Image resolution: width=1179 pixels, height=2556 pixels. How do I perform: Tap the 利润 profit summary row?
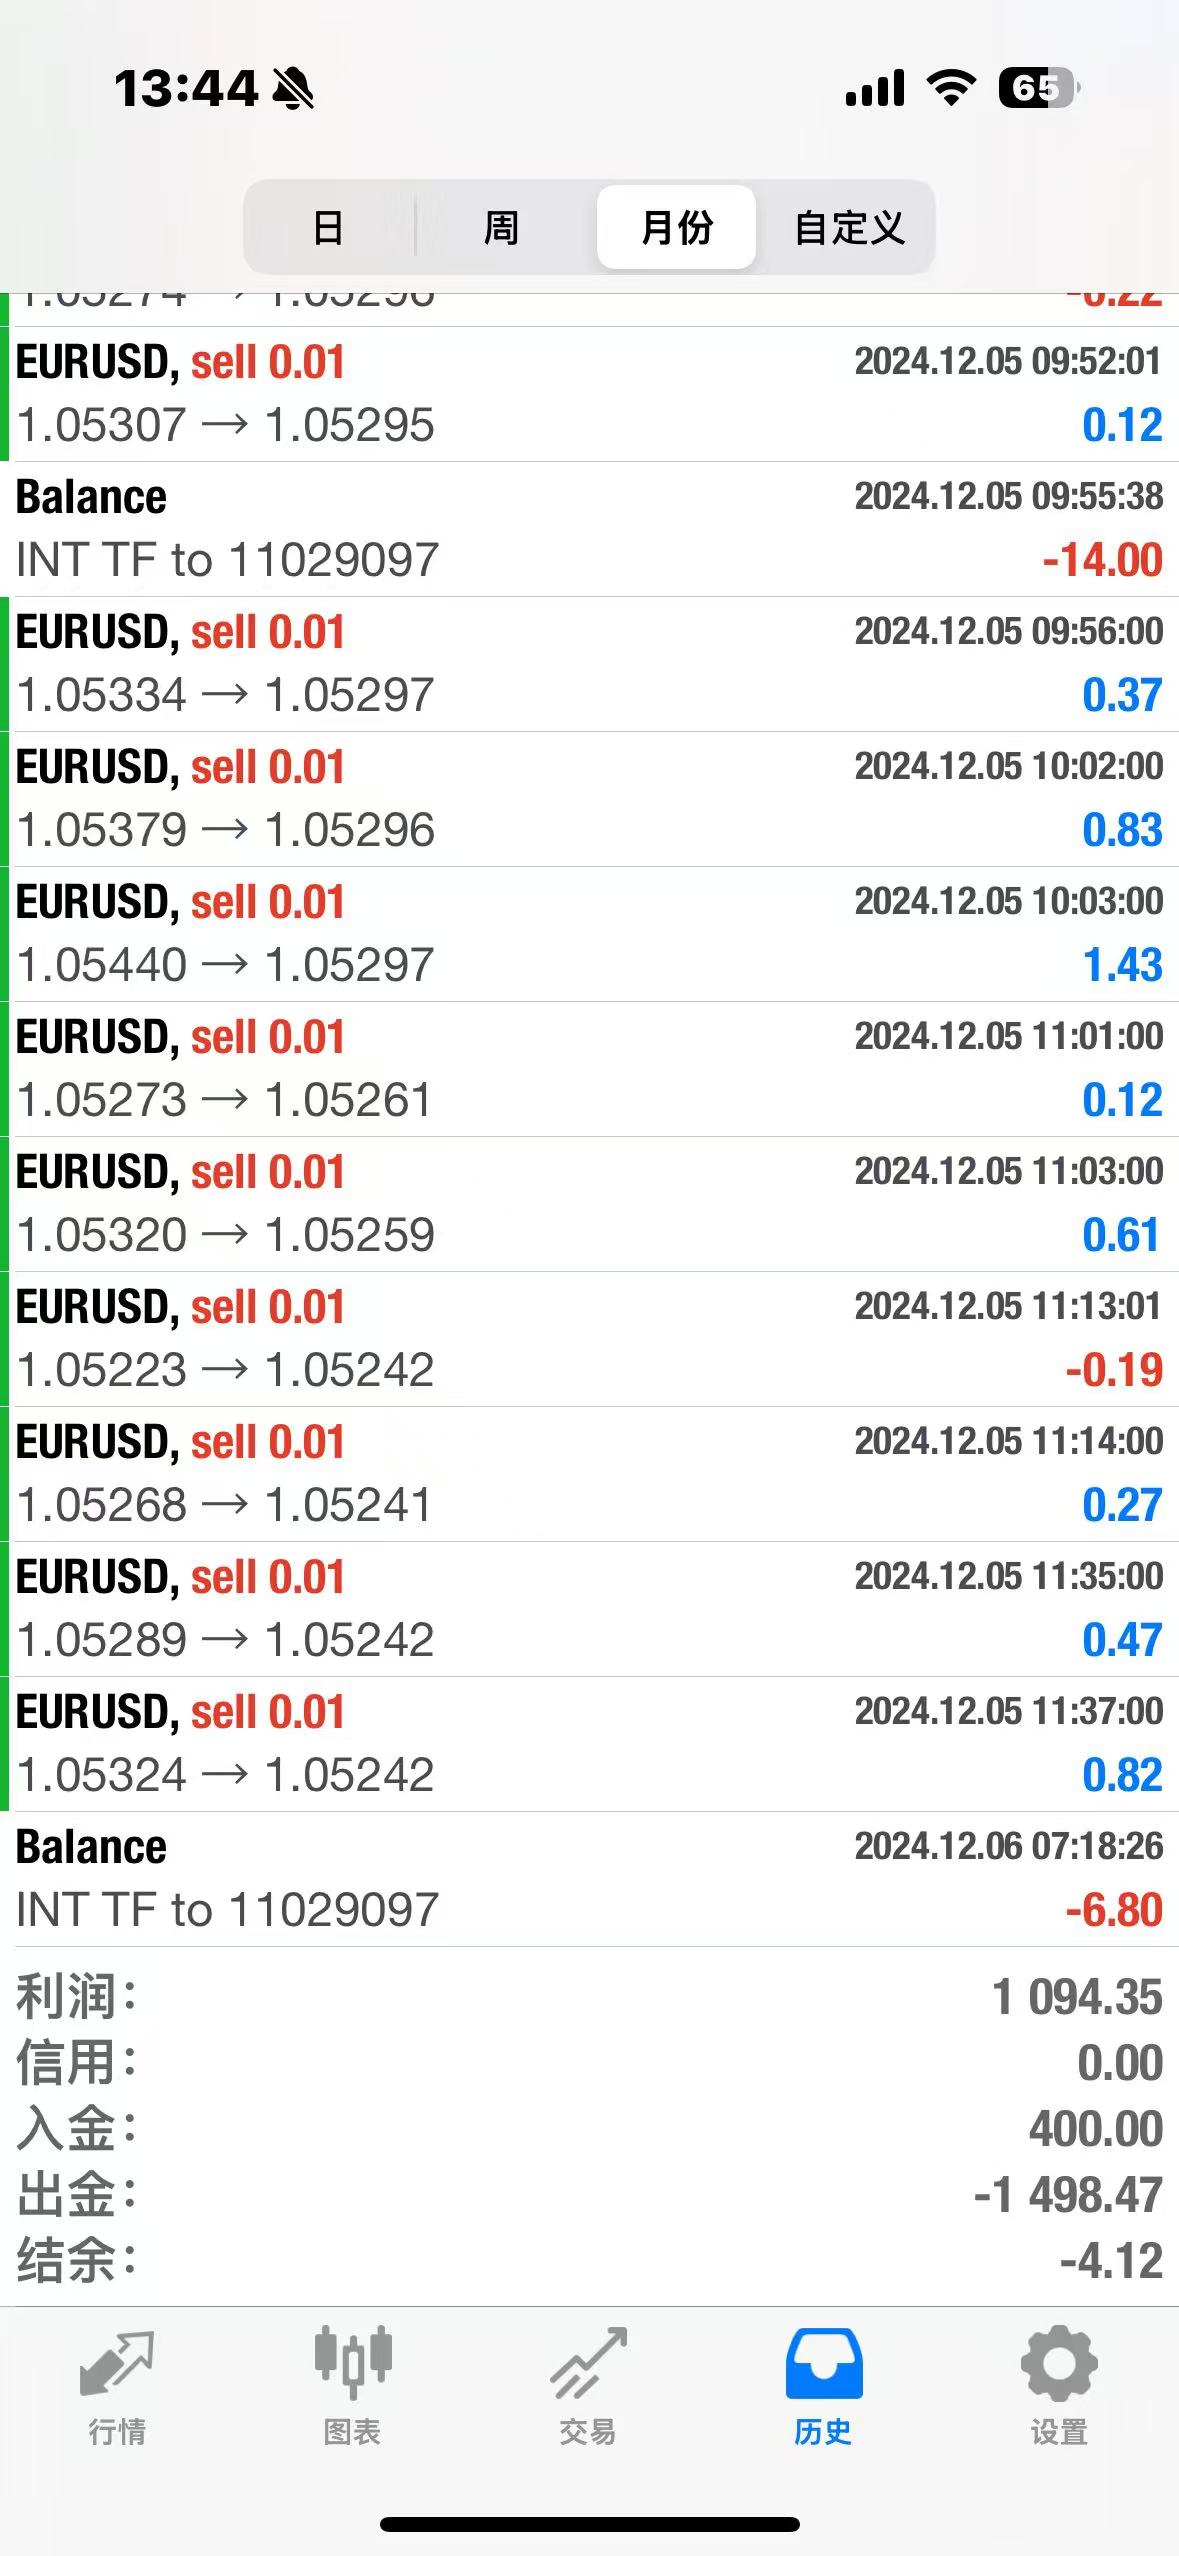coord(589,1997)
